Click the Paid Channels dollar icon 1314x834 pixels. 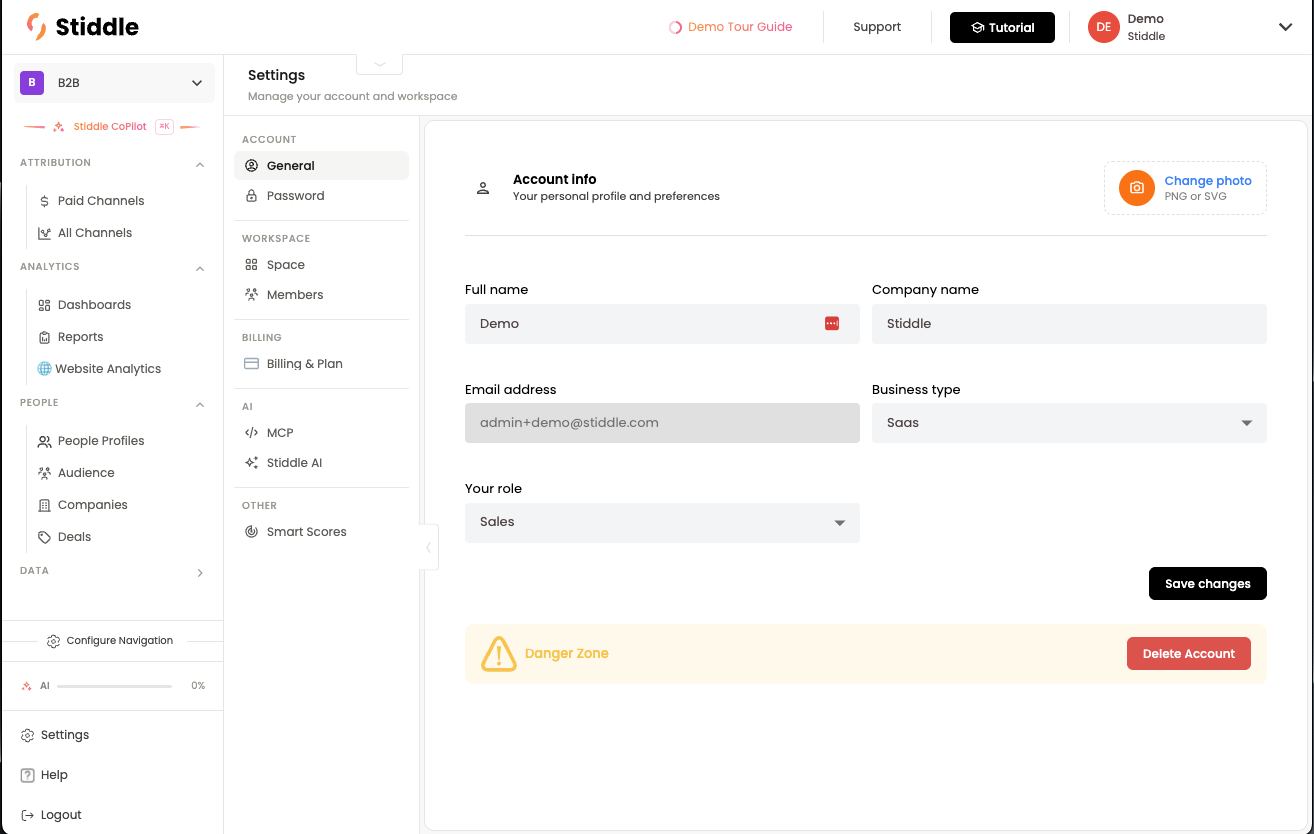[x=44, y=201]
